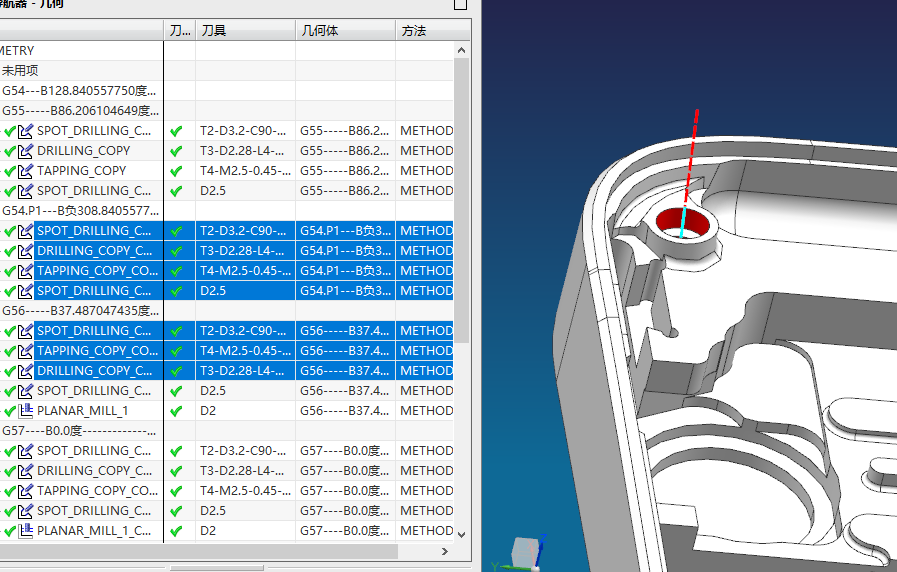Click the operation icon of G55 TAPPING_COPY row
Viewport: 897px width, 572px height.
click(25, 171)
